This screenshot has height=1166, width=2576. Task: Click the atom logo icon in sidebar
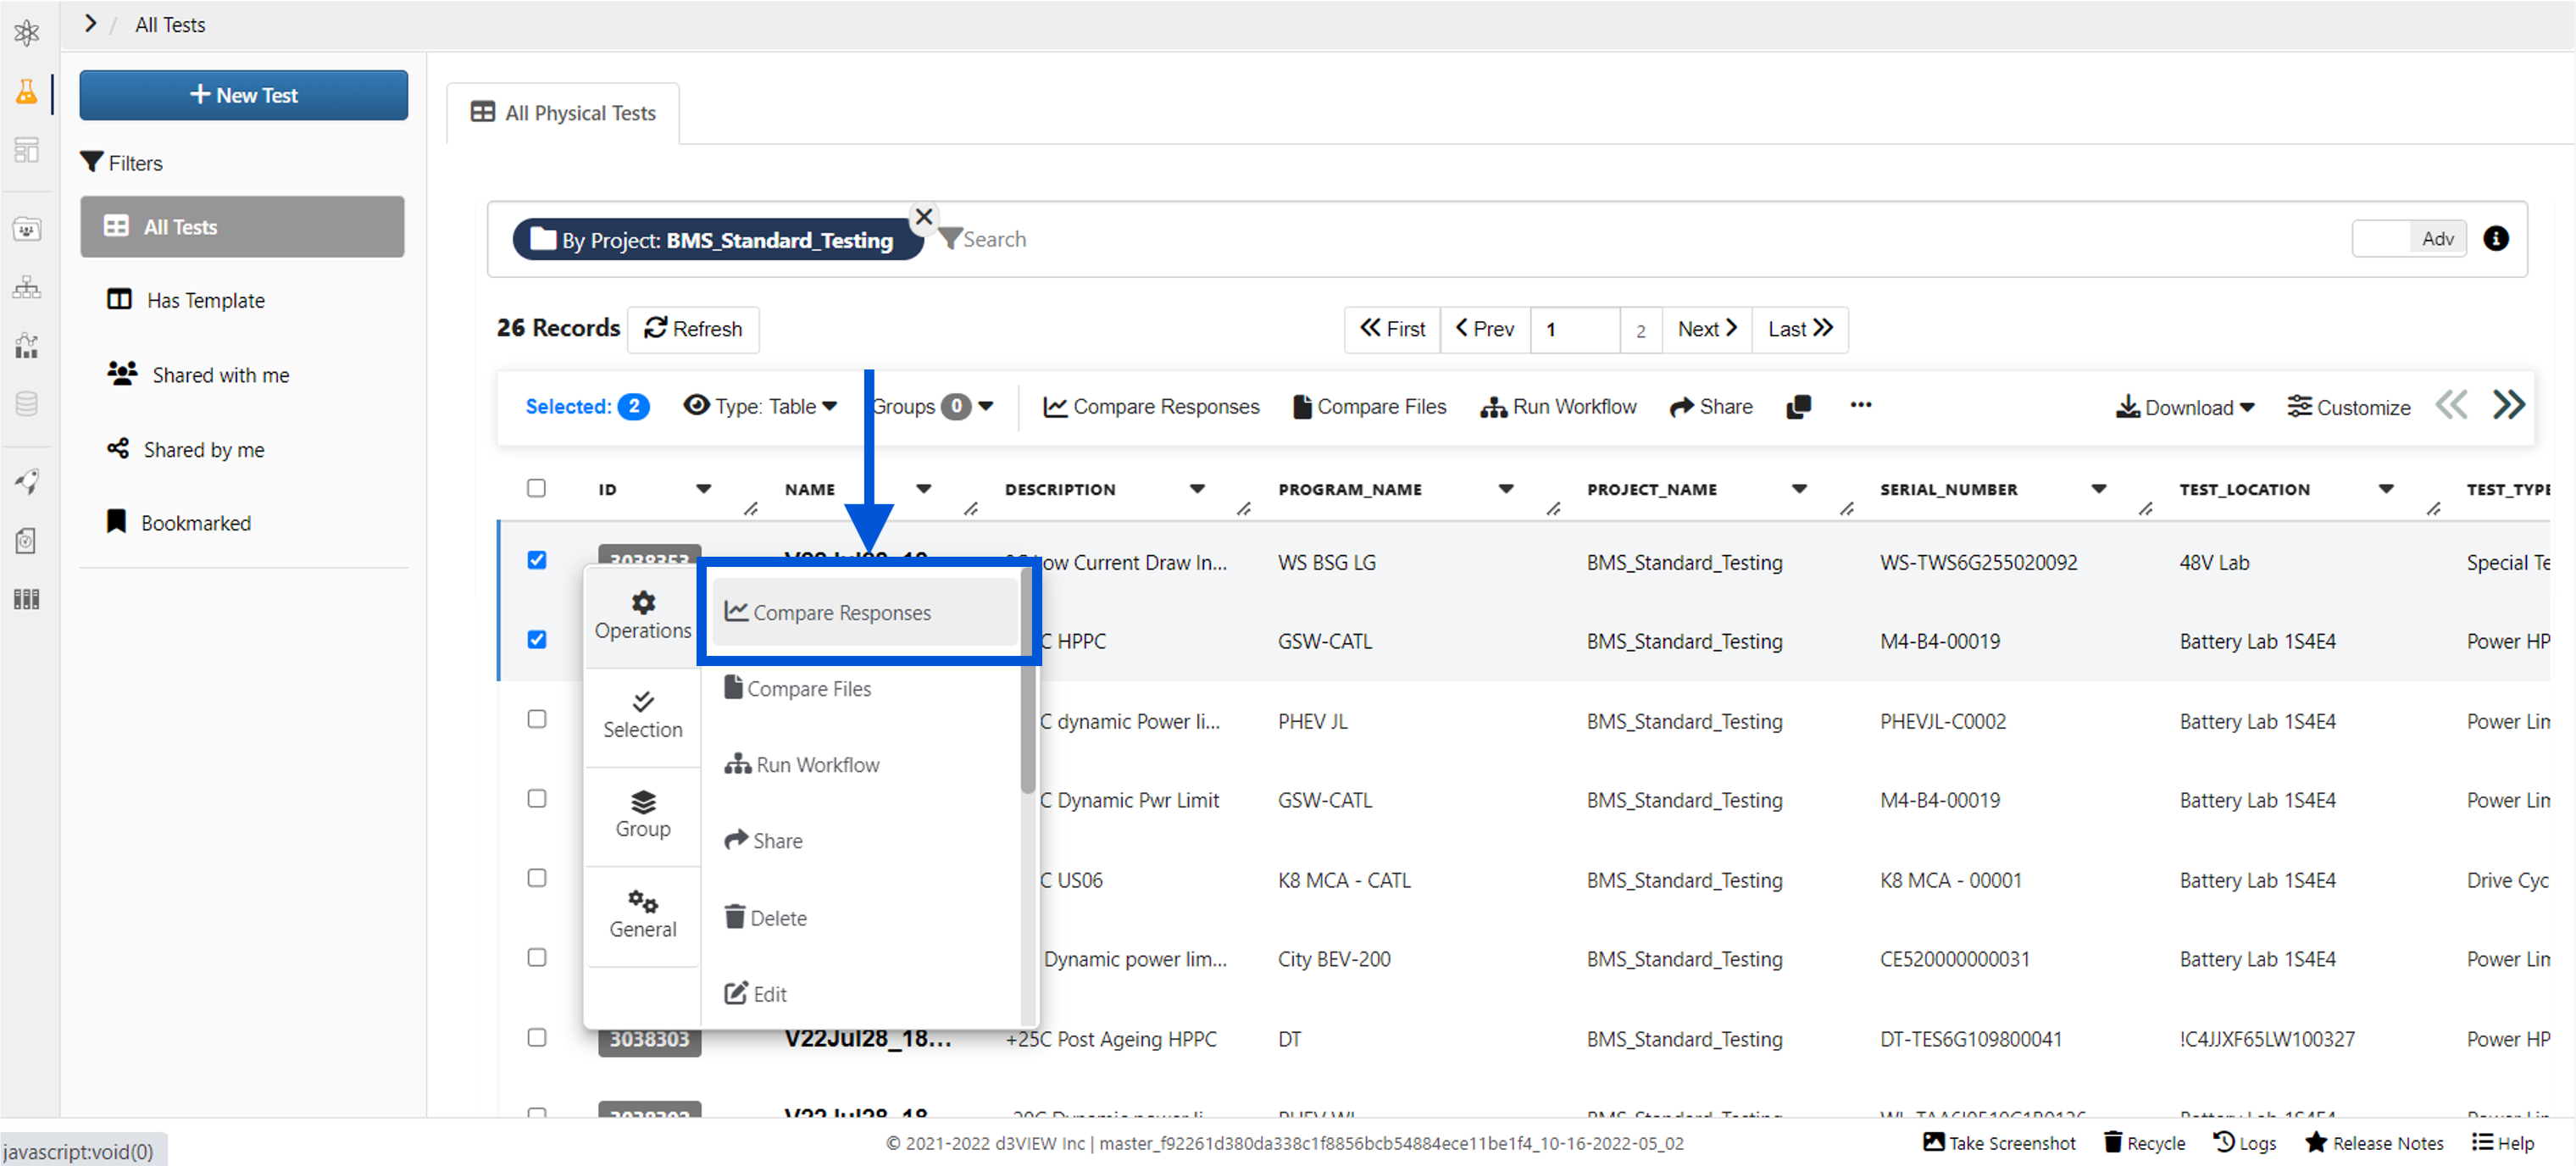pyautogui.click(x=27, y=33)
